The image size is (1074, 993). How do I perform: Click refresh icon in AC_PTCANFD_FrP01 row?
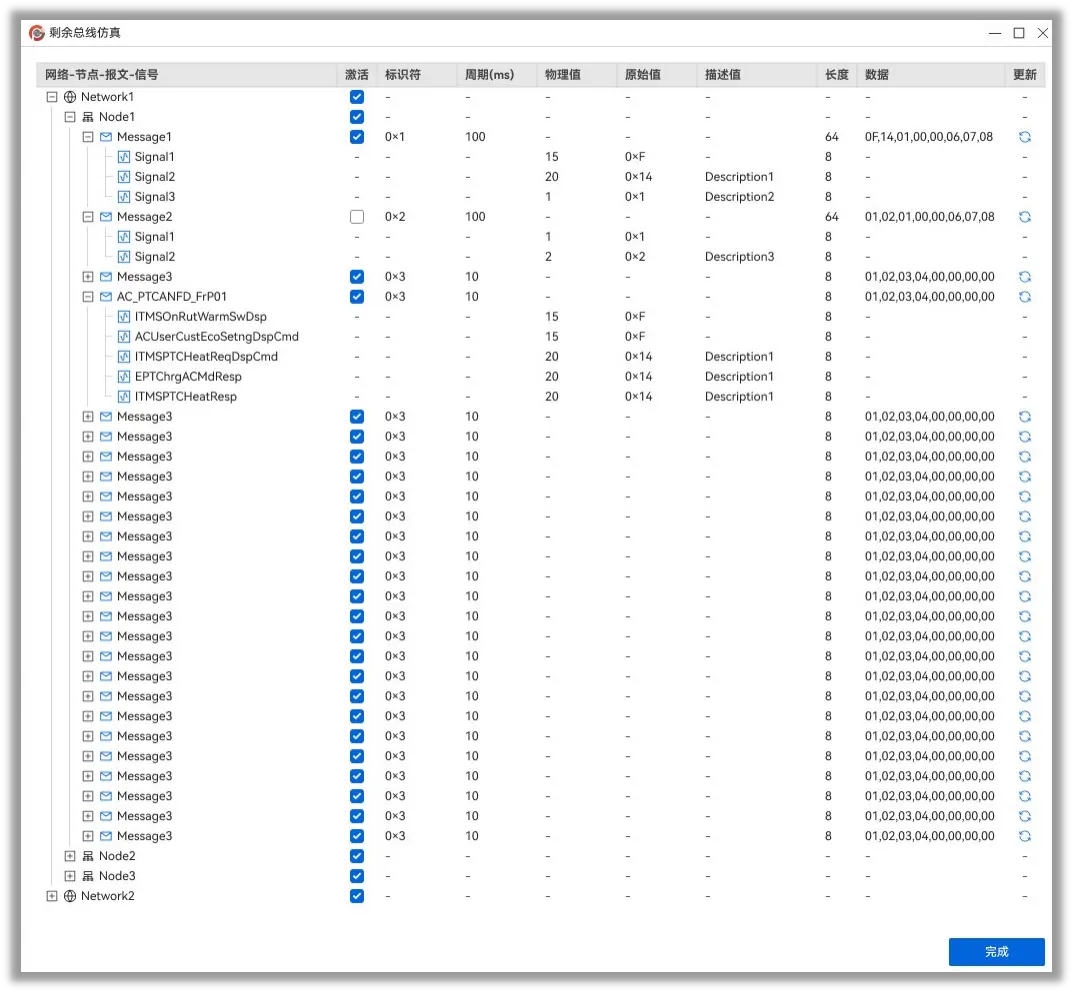[x=1025, y=297]
